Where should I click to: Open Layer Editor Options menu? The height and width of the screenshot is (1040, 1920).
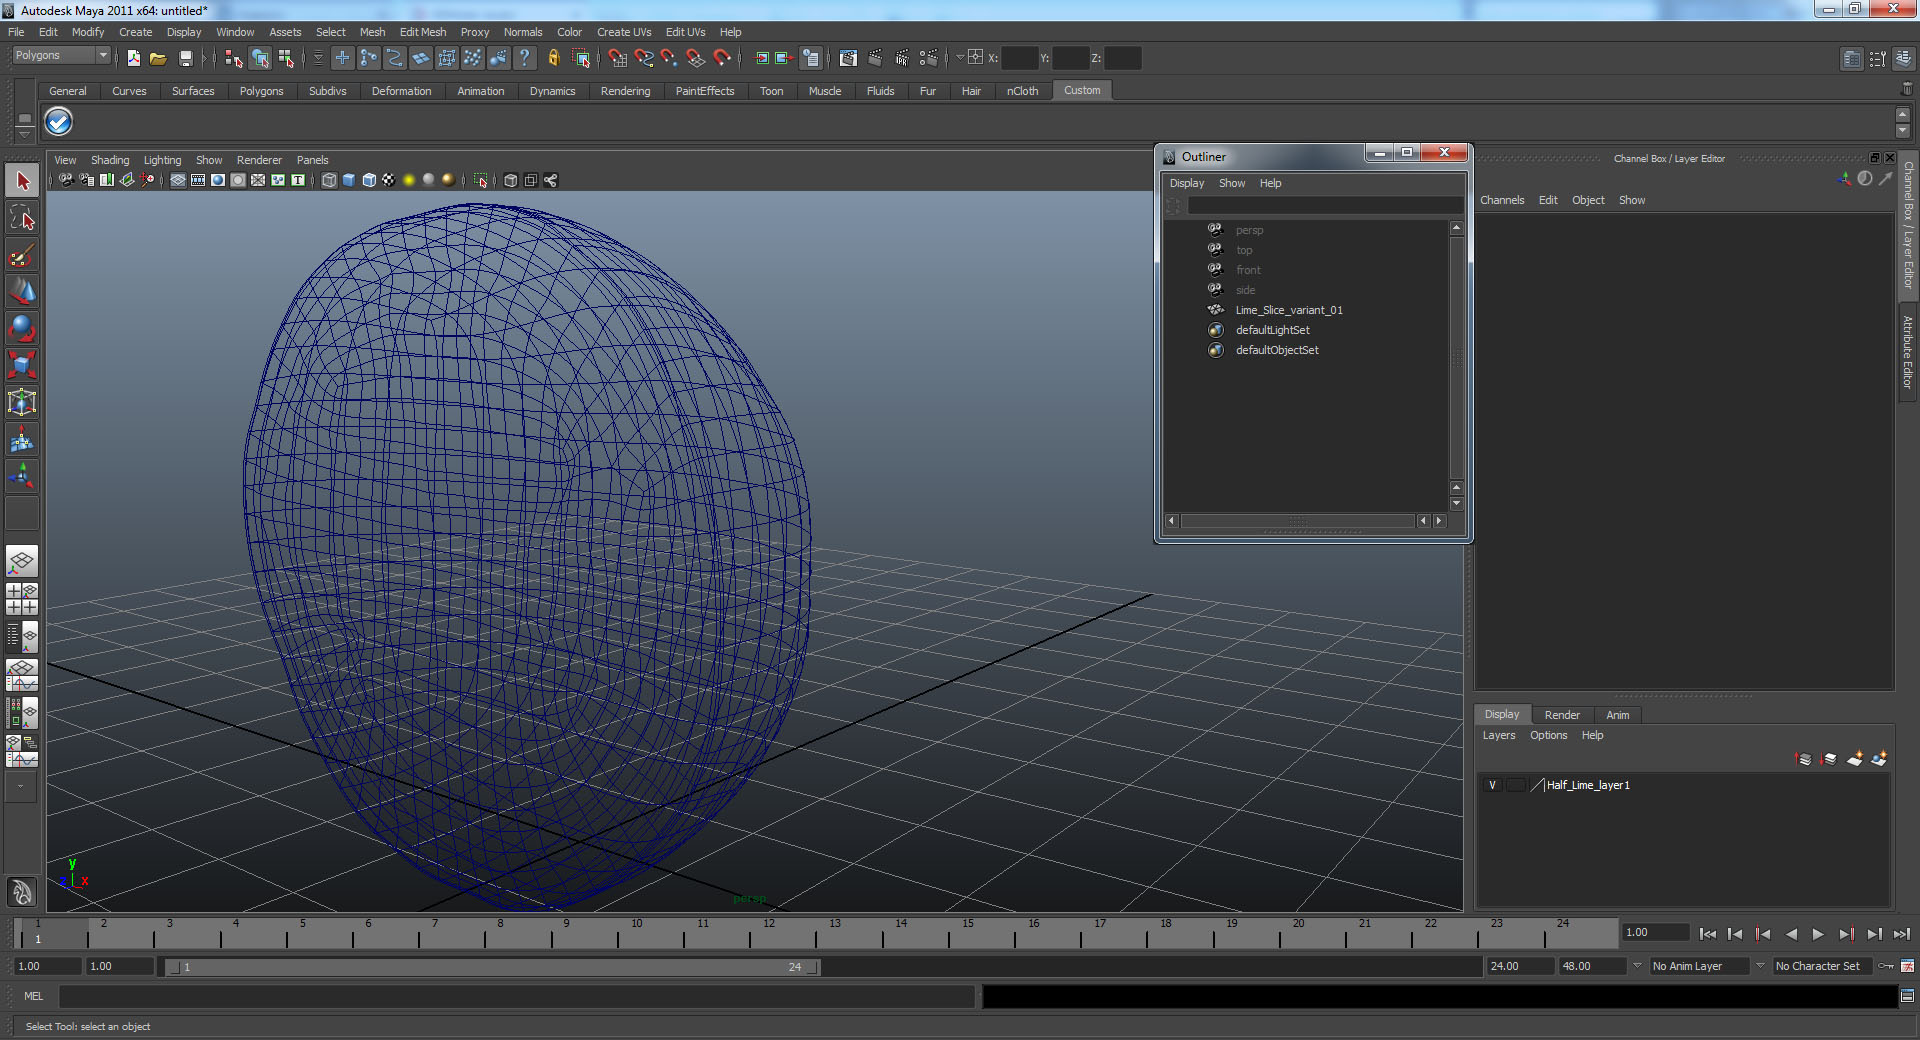pos(1548,735)
